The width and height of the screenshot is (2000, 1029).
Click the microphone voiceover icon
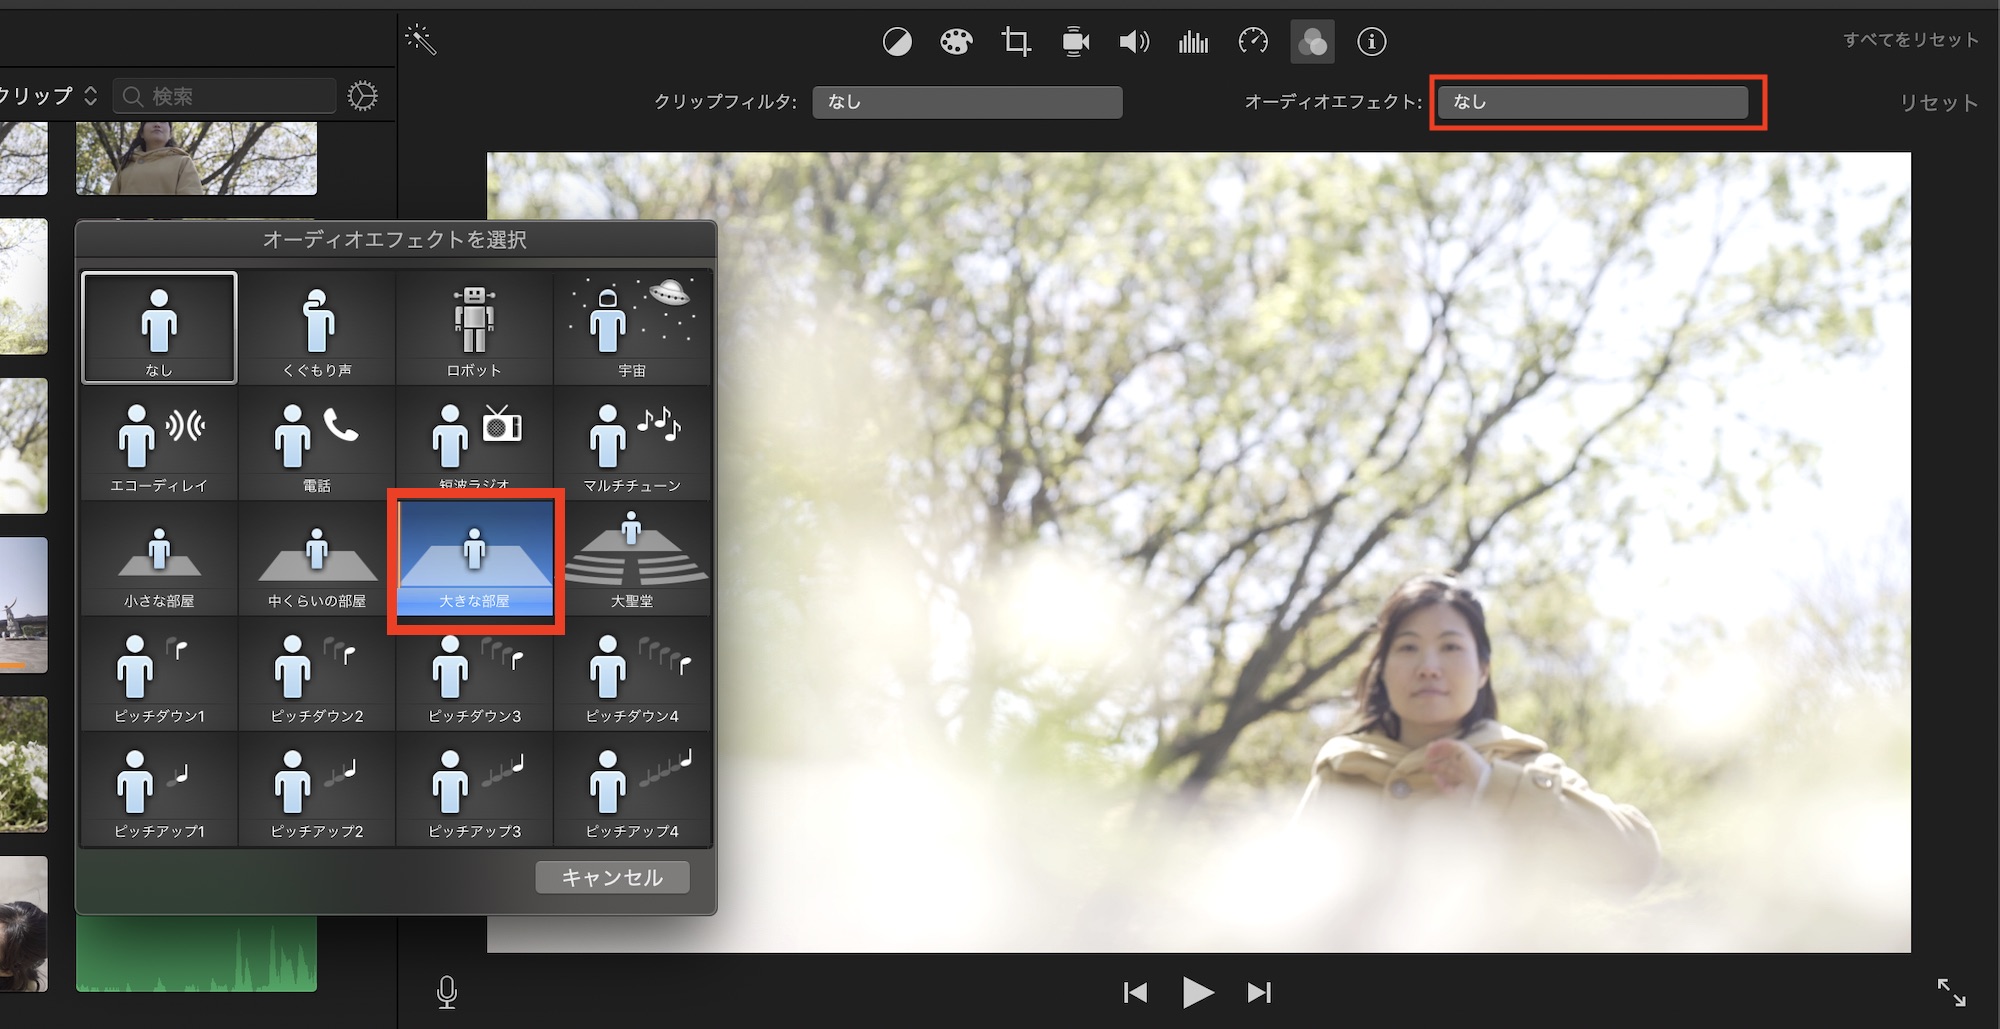tap(447, 991)
